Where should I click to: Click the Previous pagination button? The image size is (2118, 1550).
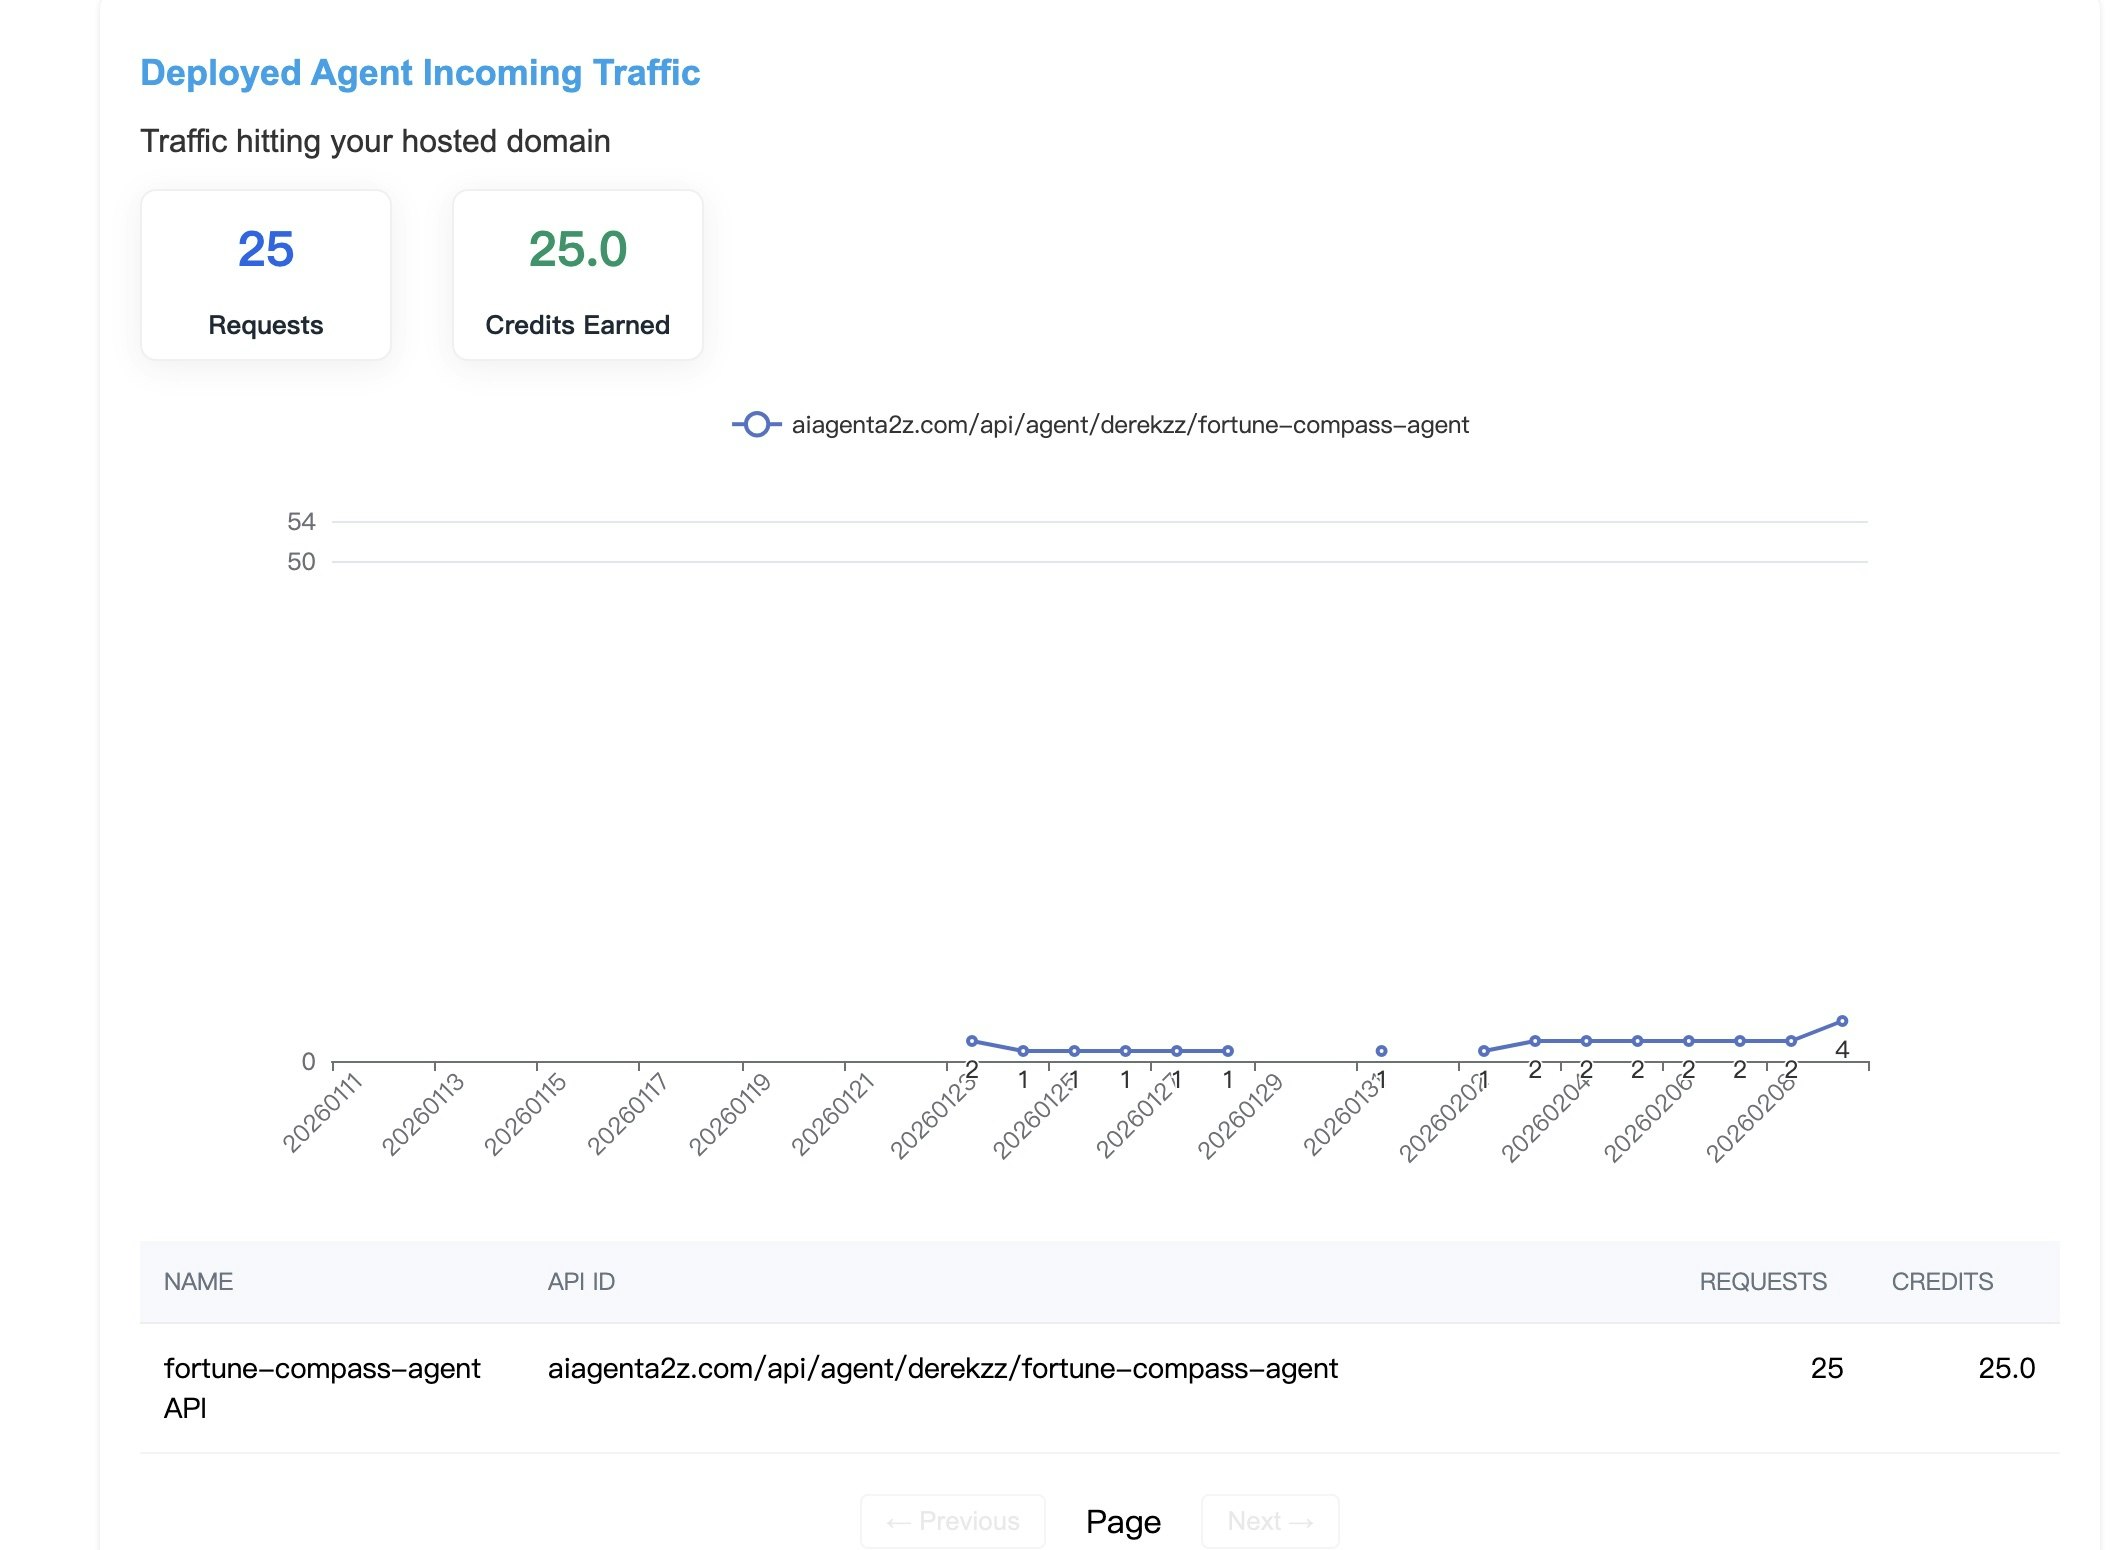tap(951, 1521)
